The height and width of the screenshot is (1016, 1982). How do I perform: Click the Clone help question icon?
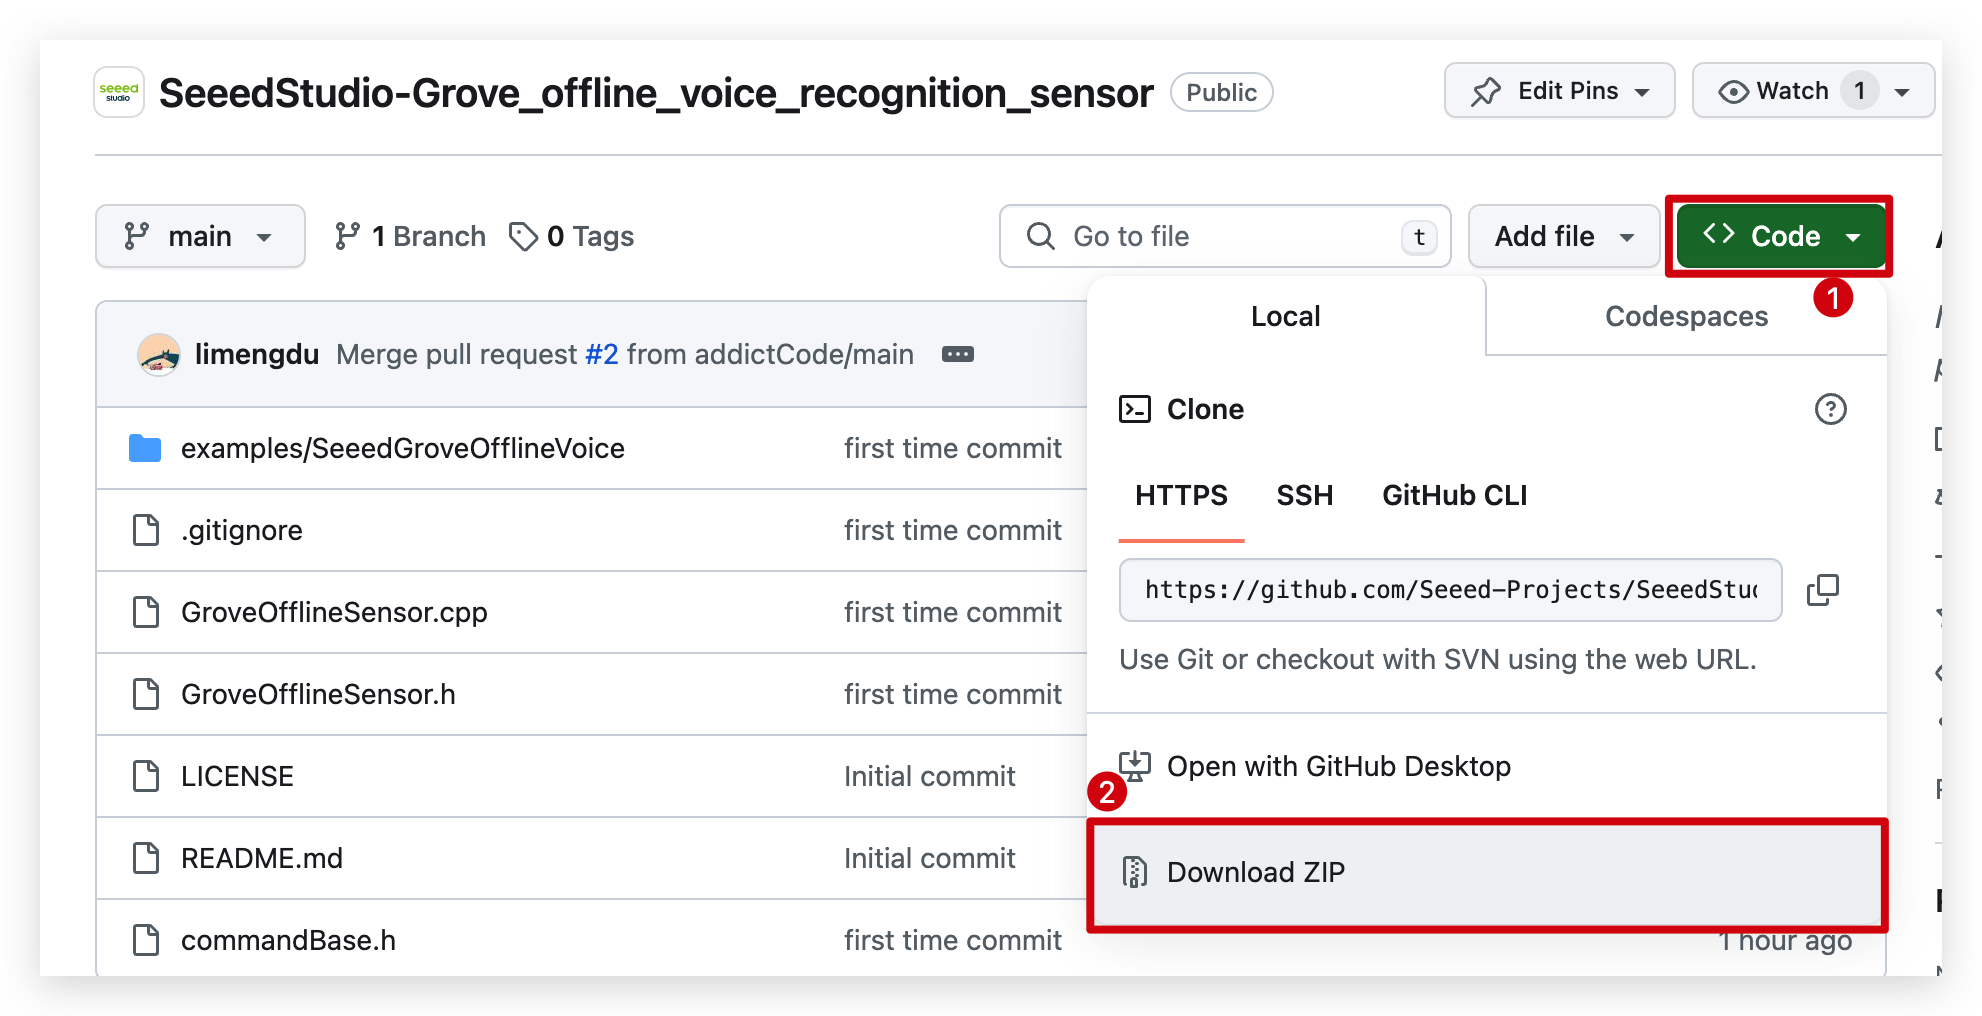[x=1830, y=409]
